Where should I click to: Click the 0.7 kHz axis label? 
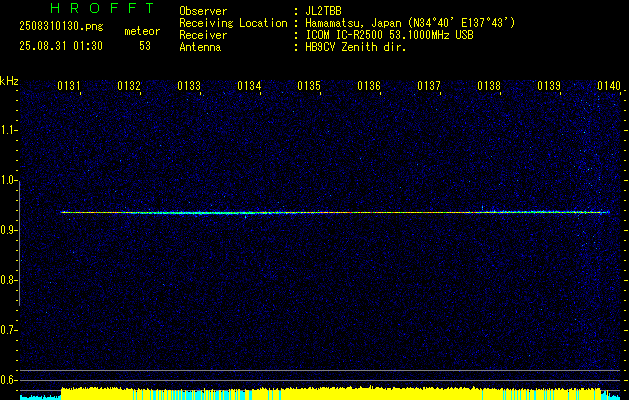coord(8,330)
